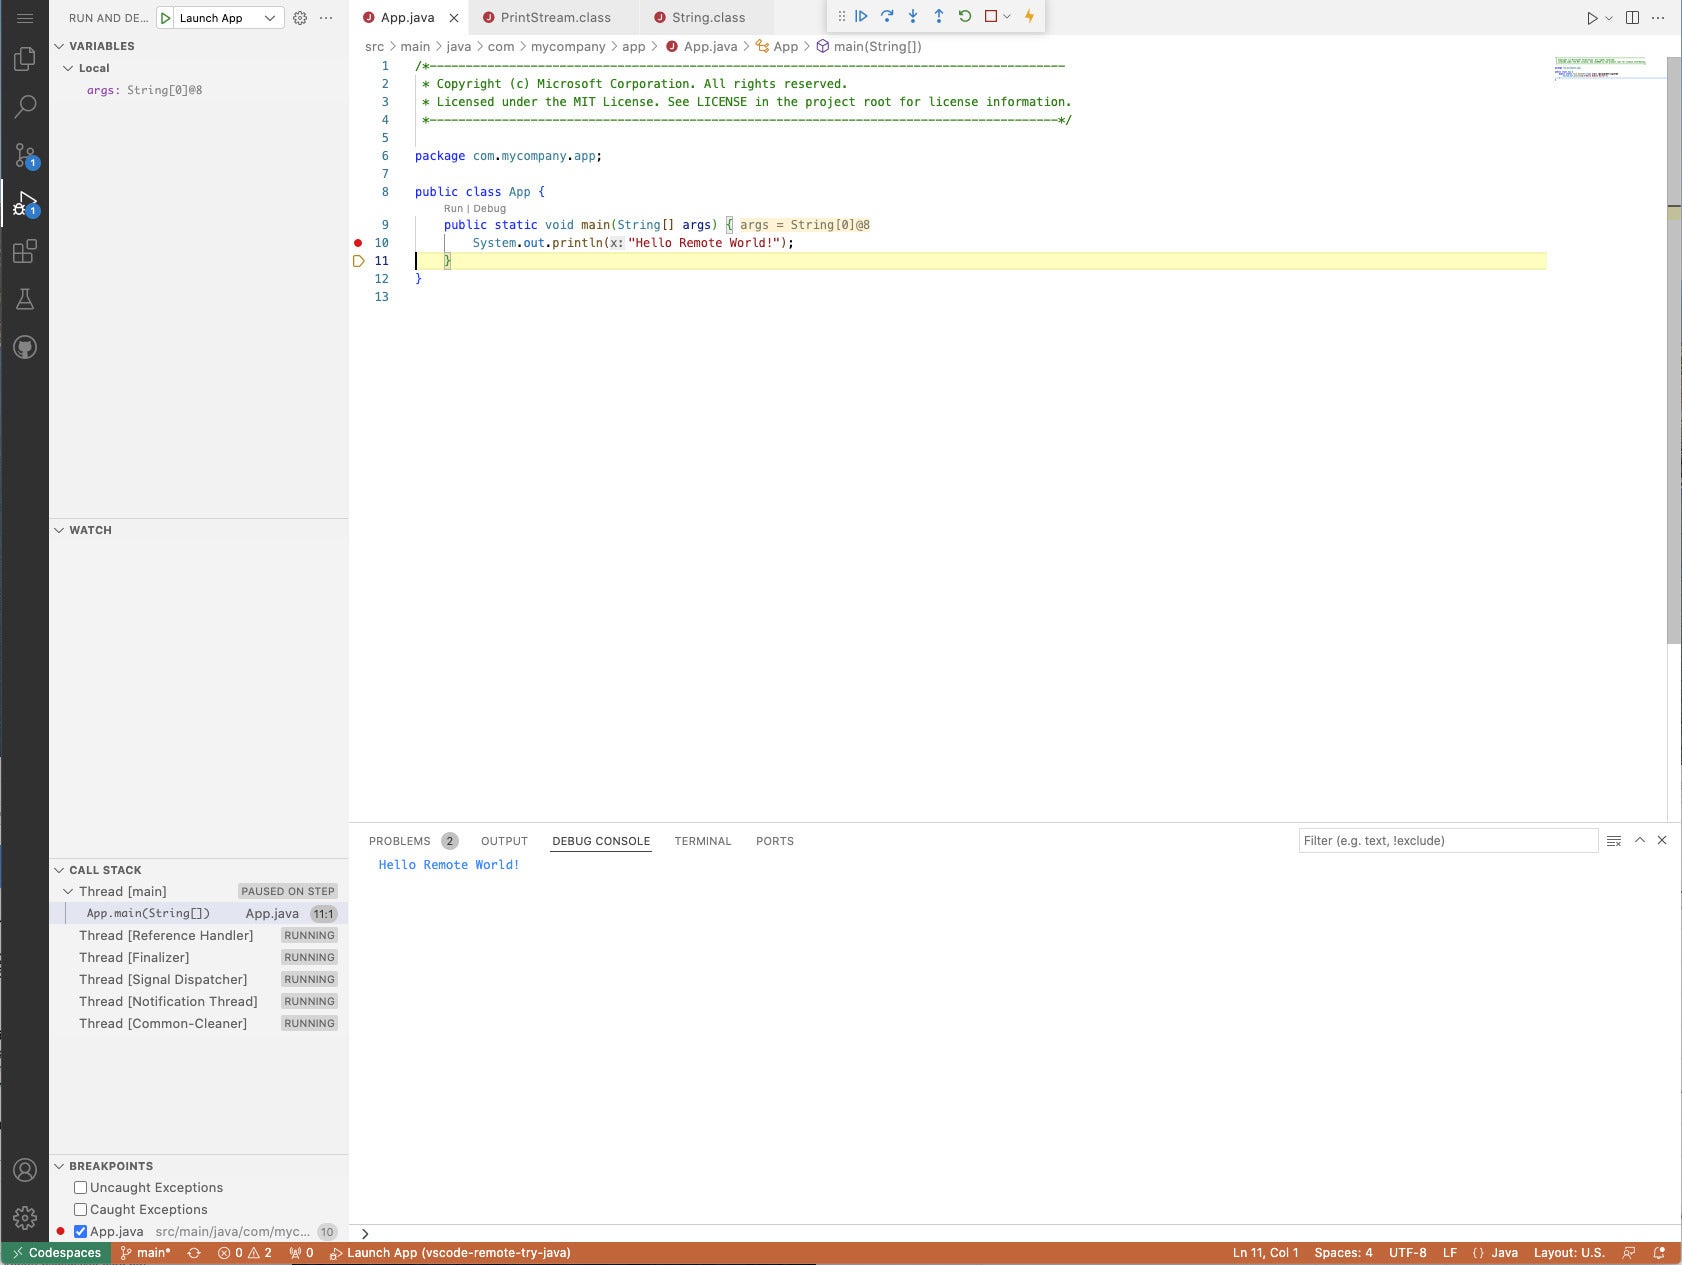Click Codespaces remote indicator
This screenshot has width=1682, height=1265.
pos(57,1253)
